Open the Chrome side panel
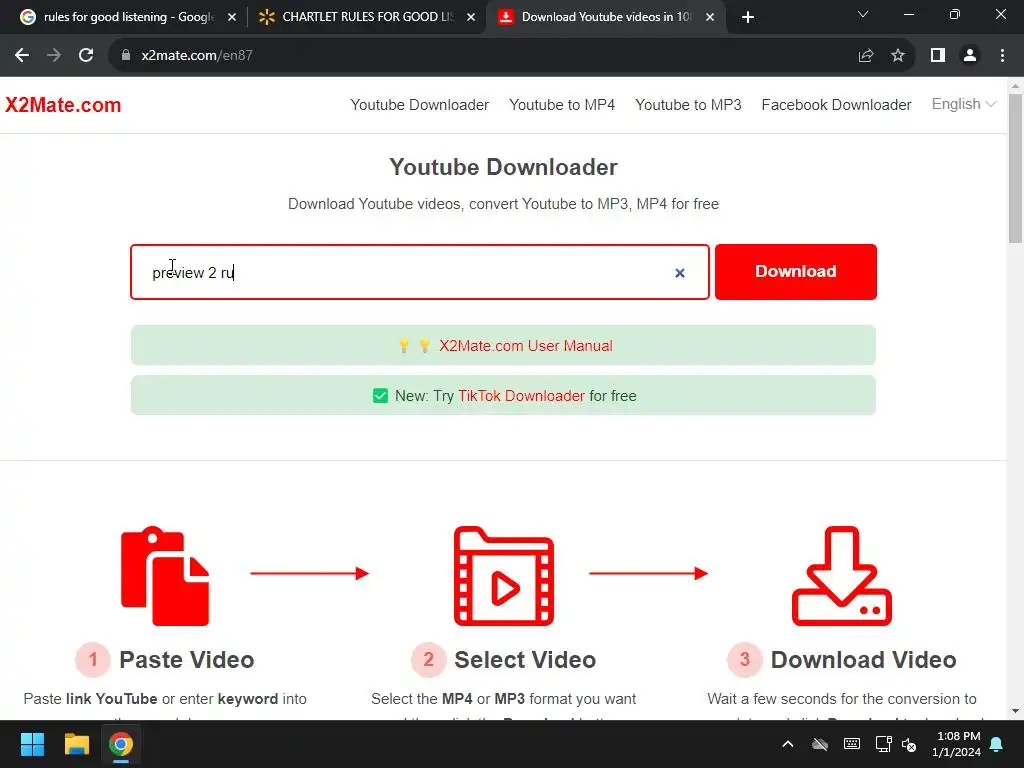This screenshot has width=1024, height=768. [938, 56]
